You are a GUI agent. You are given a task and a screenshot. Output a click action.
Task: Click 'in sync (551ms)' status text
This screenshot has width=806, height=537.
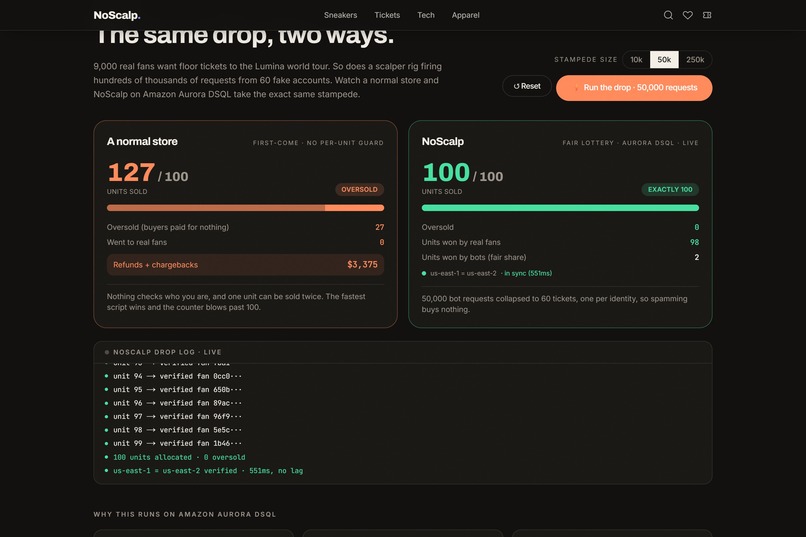528,273
